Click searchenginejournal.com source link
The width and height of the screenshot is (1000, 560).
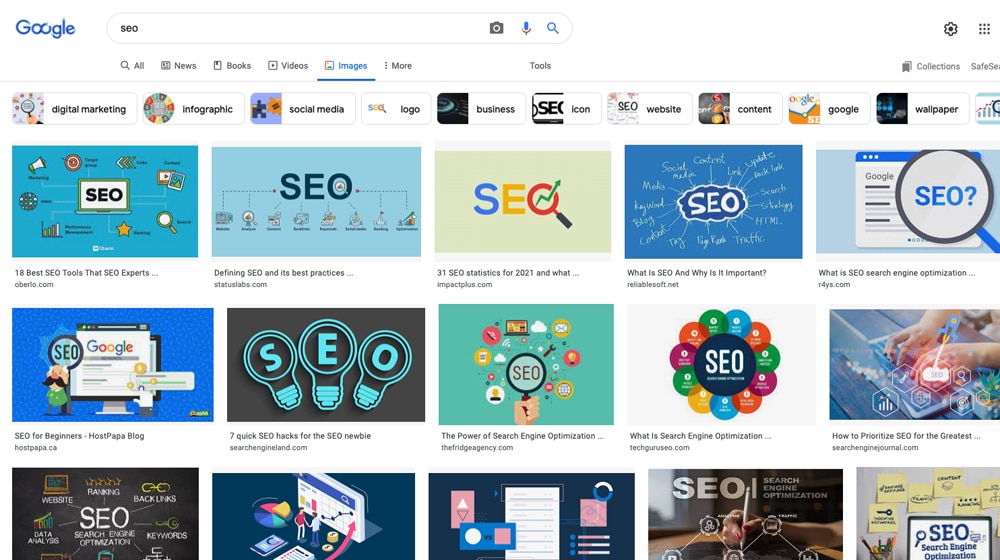point(875,448)
